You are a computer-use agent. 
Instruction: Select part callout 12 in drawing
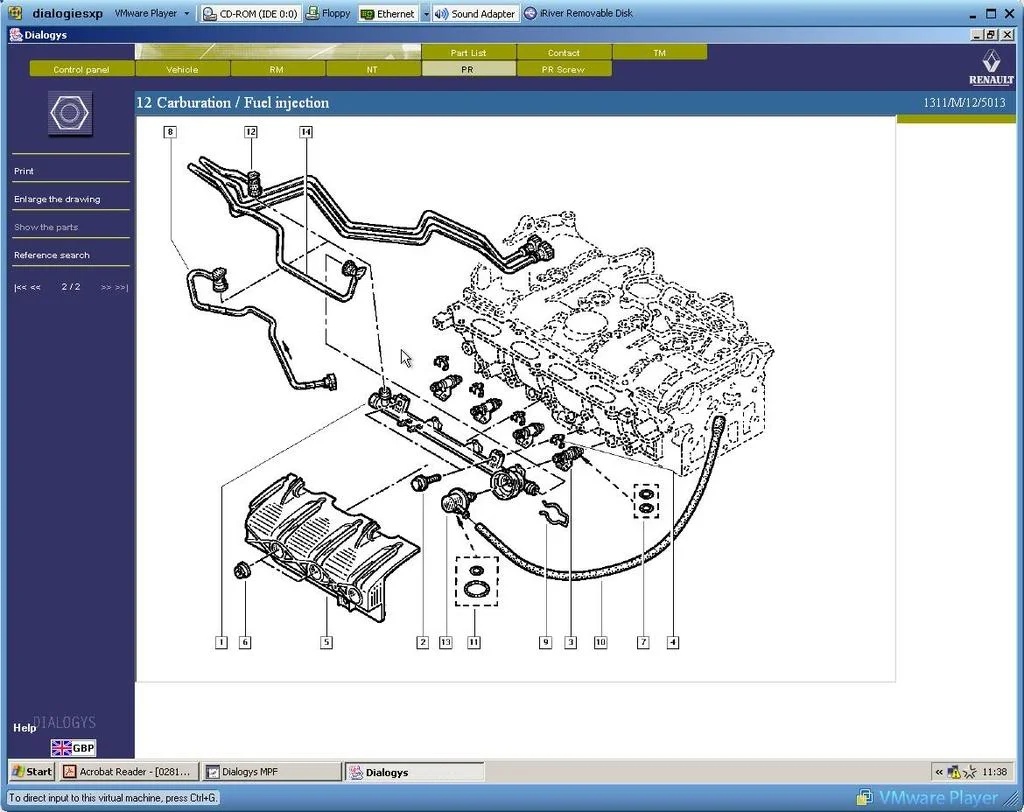[x=251, y=132]
